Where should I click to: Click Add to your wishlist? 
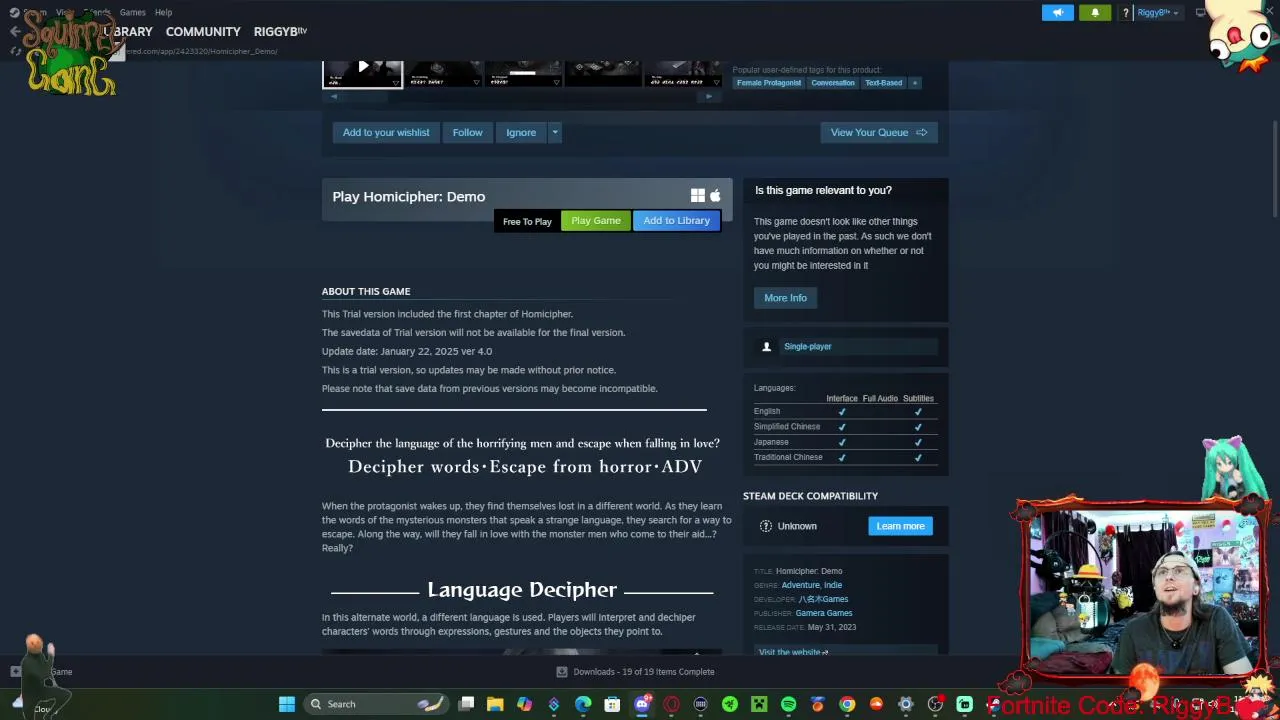coord(386,132)
